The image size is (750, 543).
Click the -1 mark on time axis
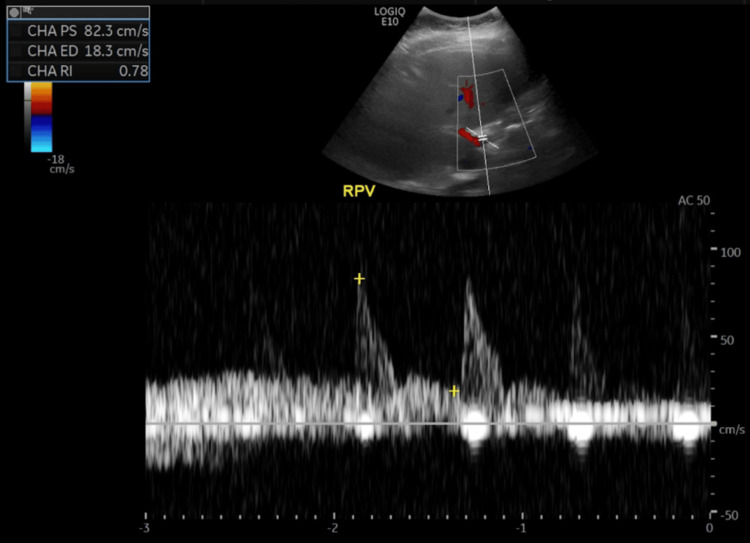click(521, 528)
